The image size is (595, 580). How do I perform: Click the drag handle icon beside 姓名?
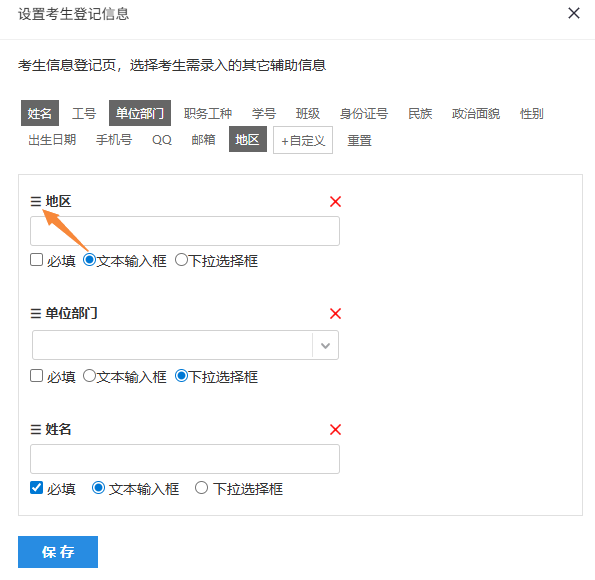click(36, 430)
